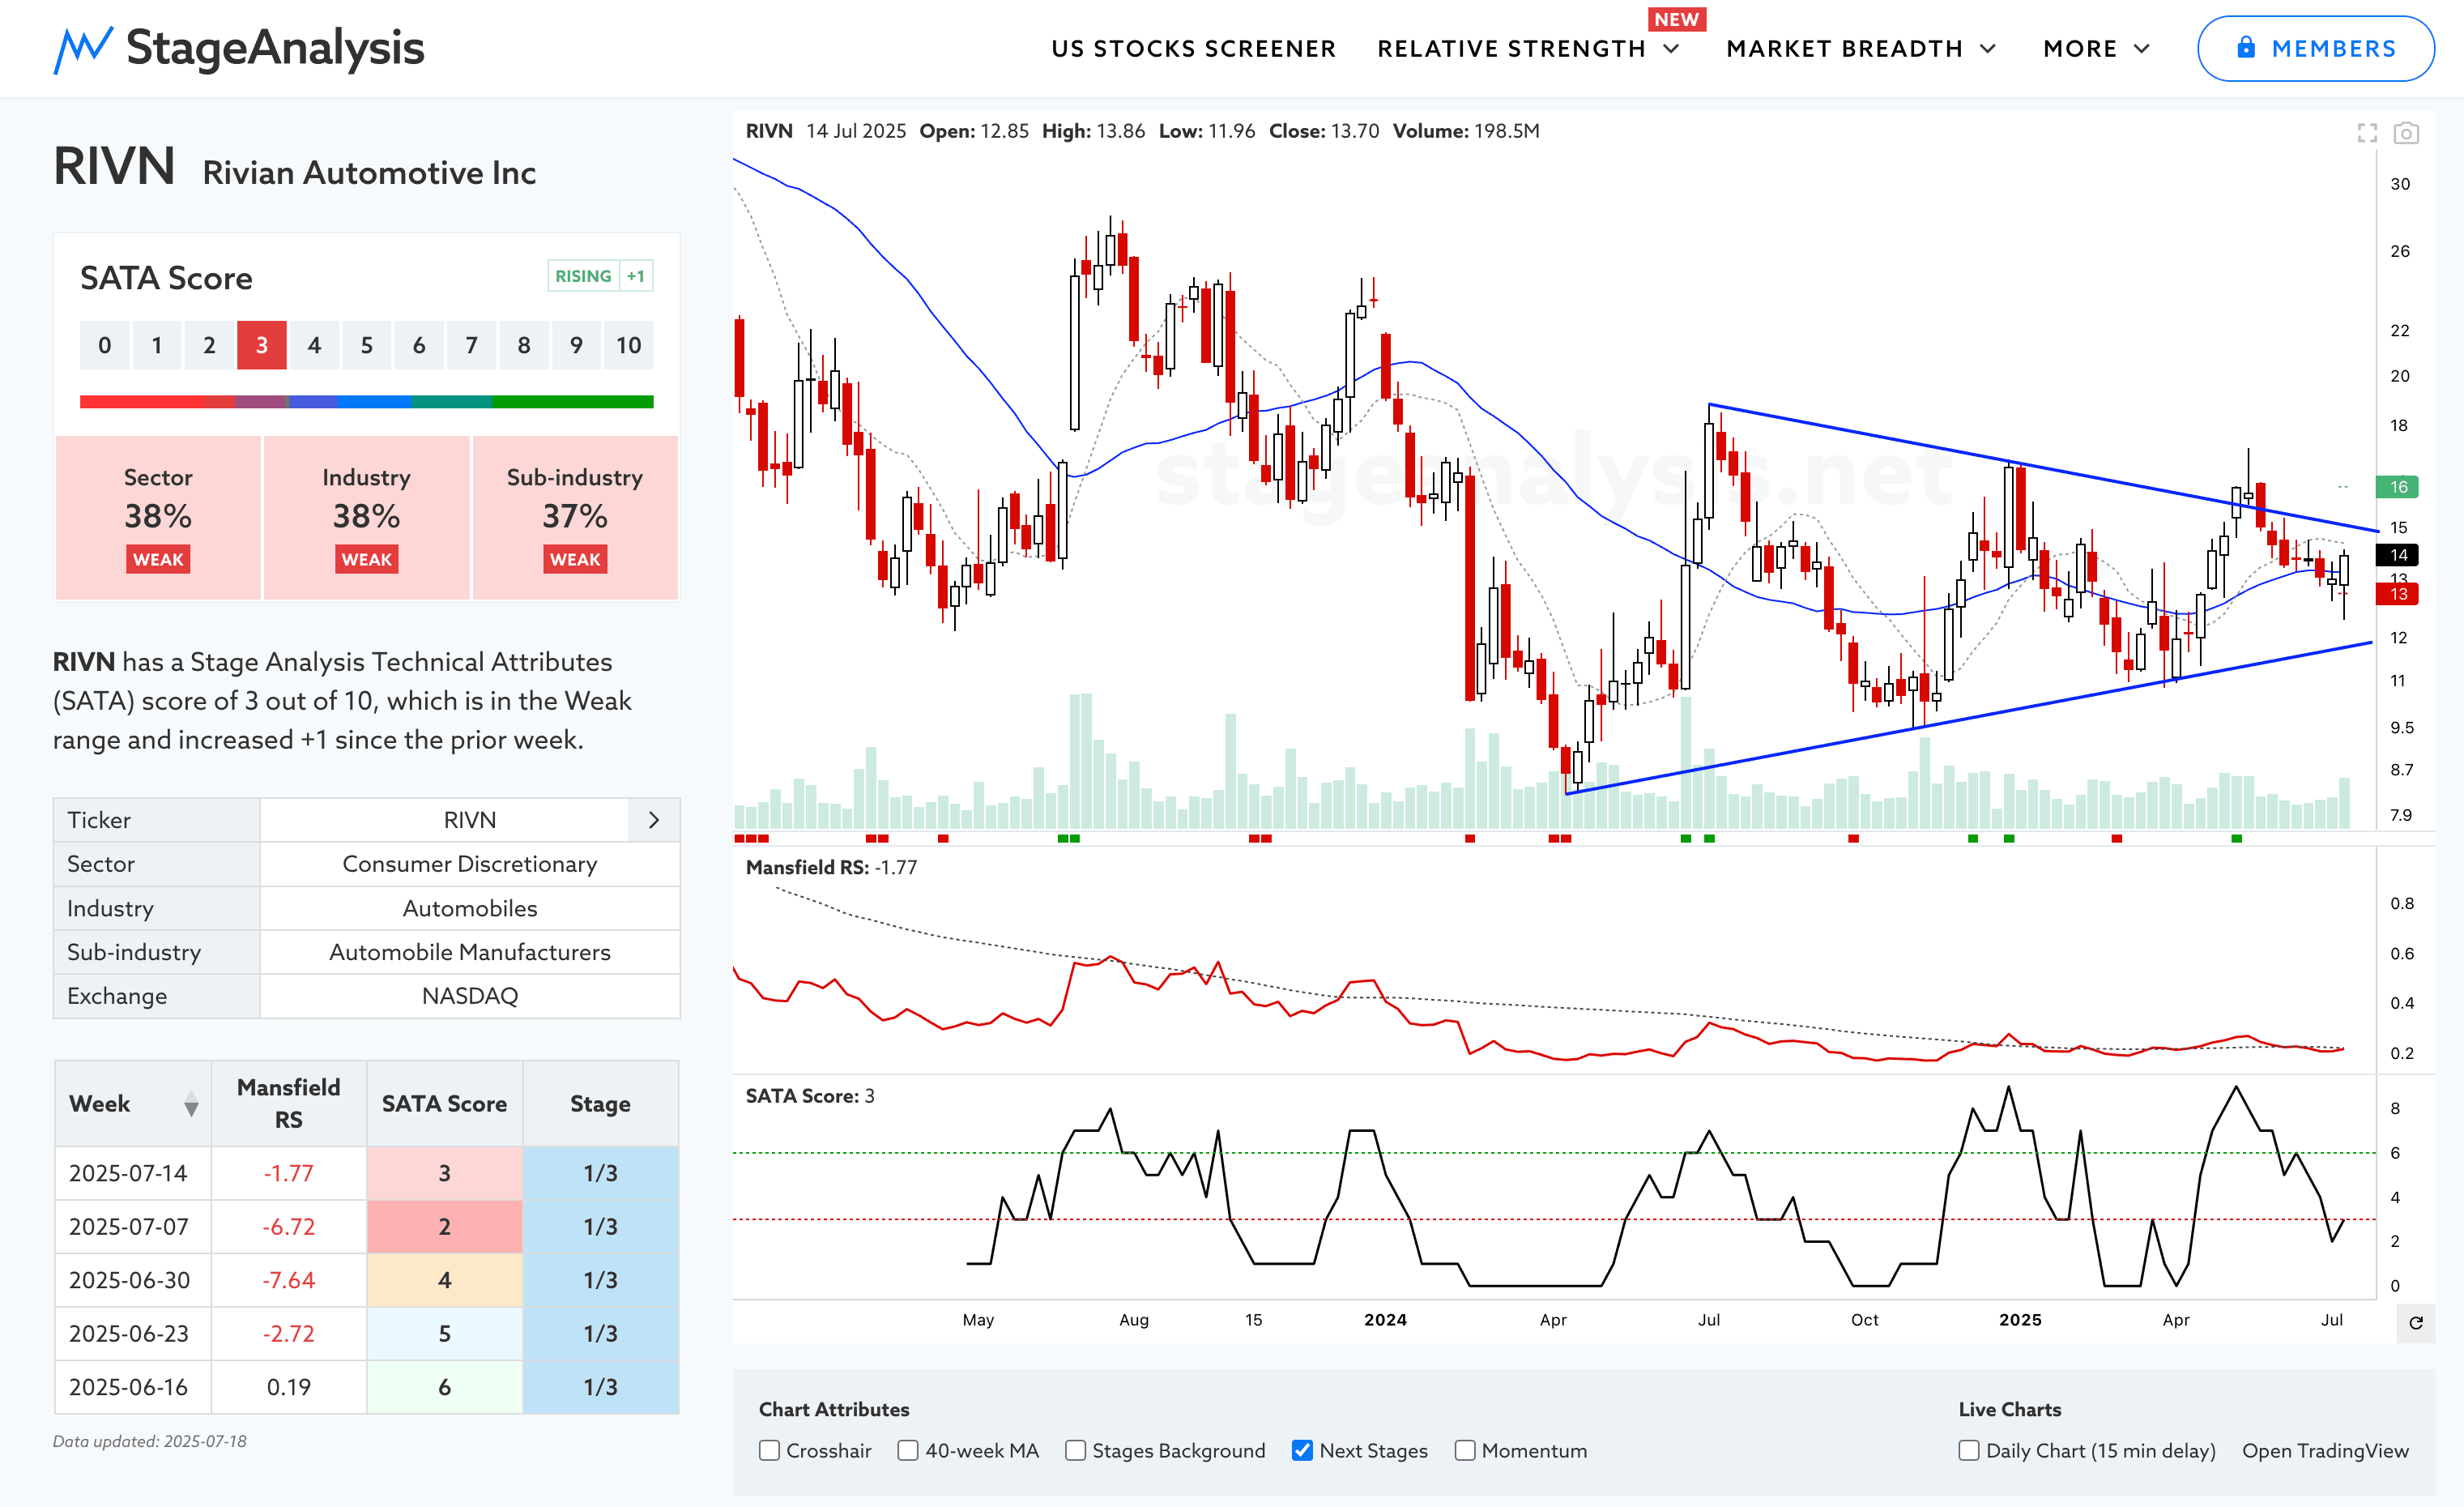The width and height of the screenshot is (2464, 1507).
Task: Click the RISING +1 badge
Action: (x=600, y=276)
